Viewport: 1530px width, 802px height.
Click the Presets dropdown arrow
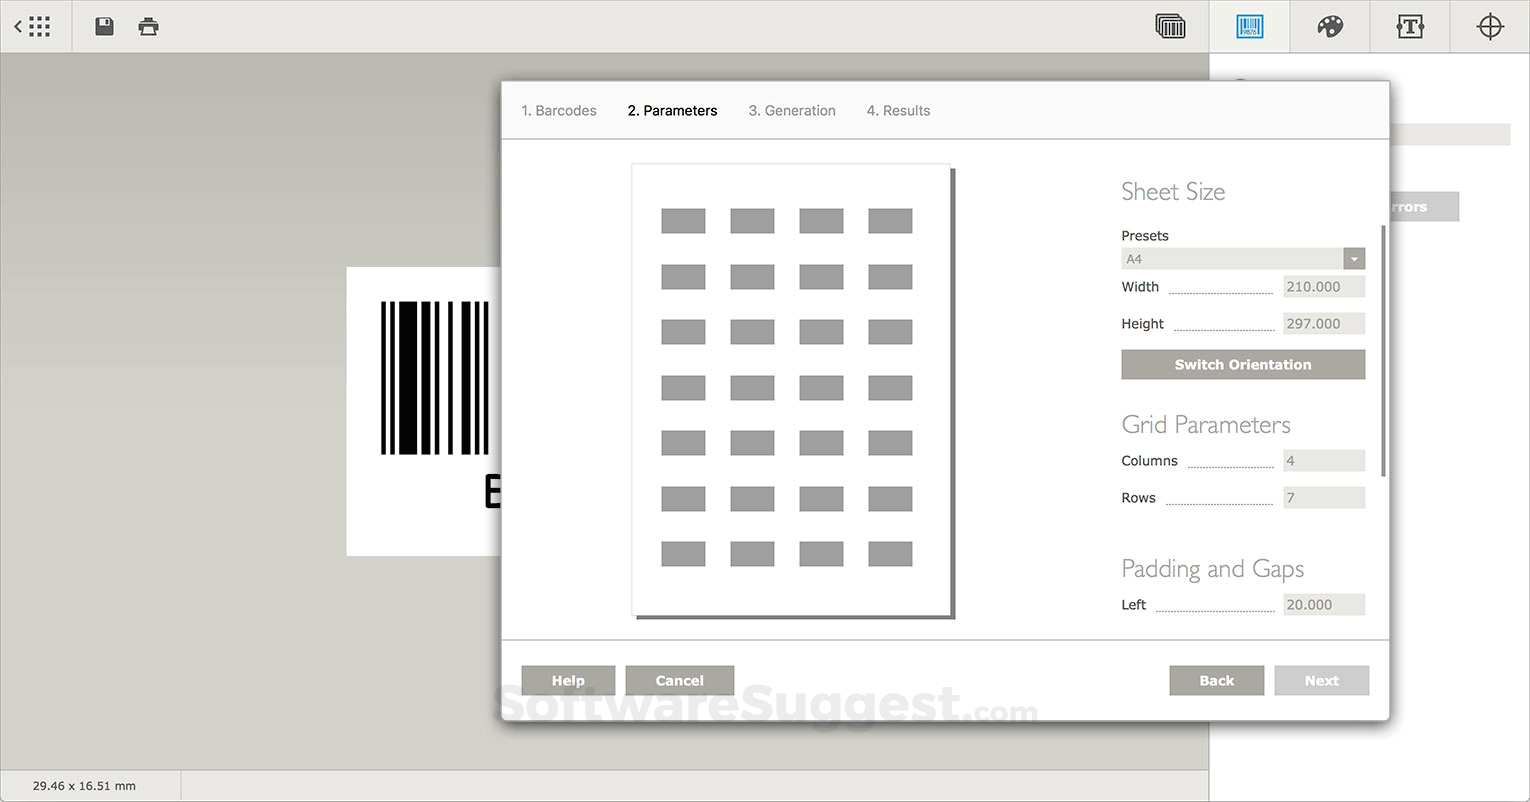coord(1355,258)
